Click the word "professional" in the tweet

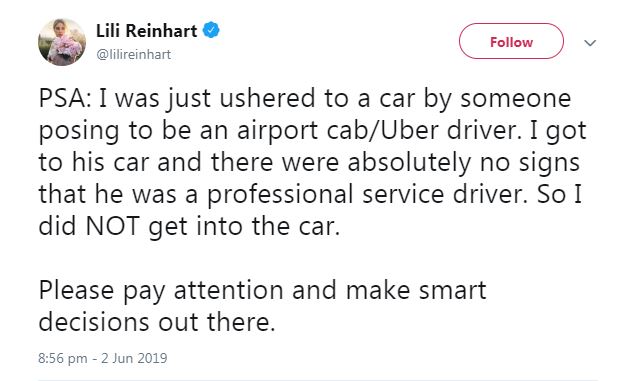point(280,195)
